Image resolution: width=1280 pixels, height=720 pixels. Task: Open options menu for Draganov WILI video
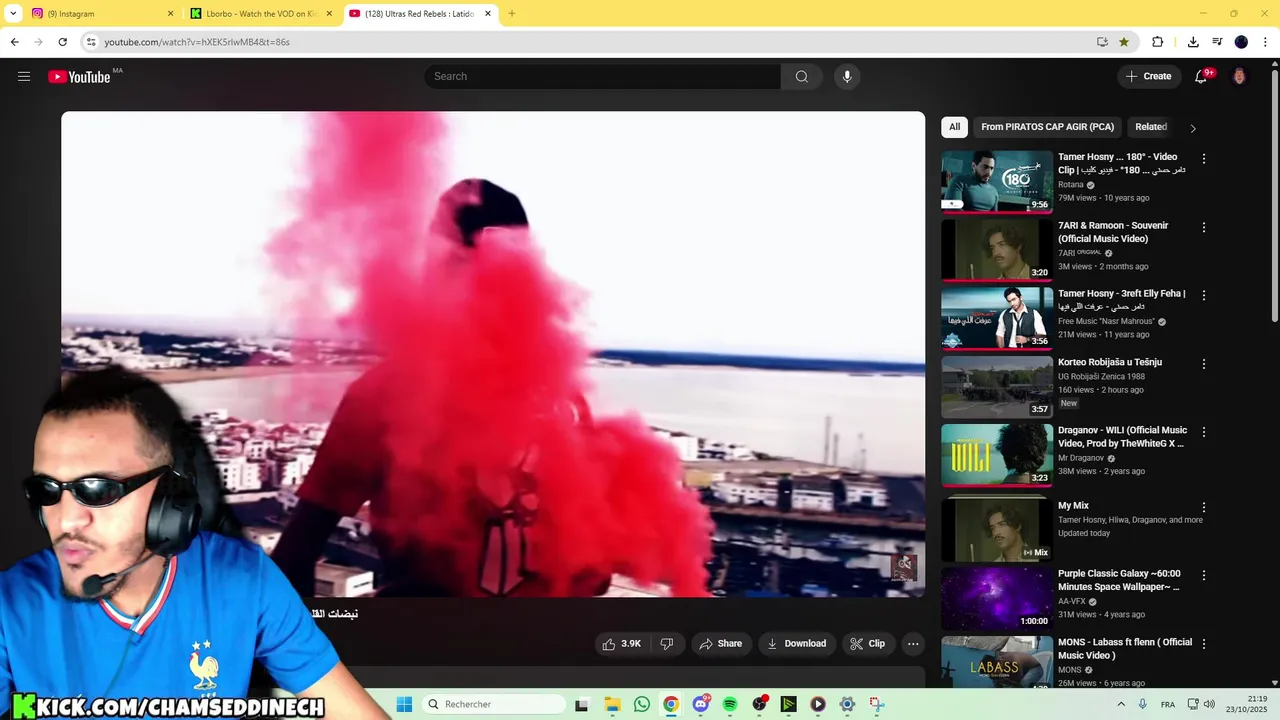1204,432
